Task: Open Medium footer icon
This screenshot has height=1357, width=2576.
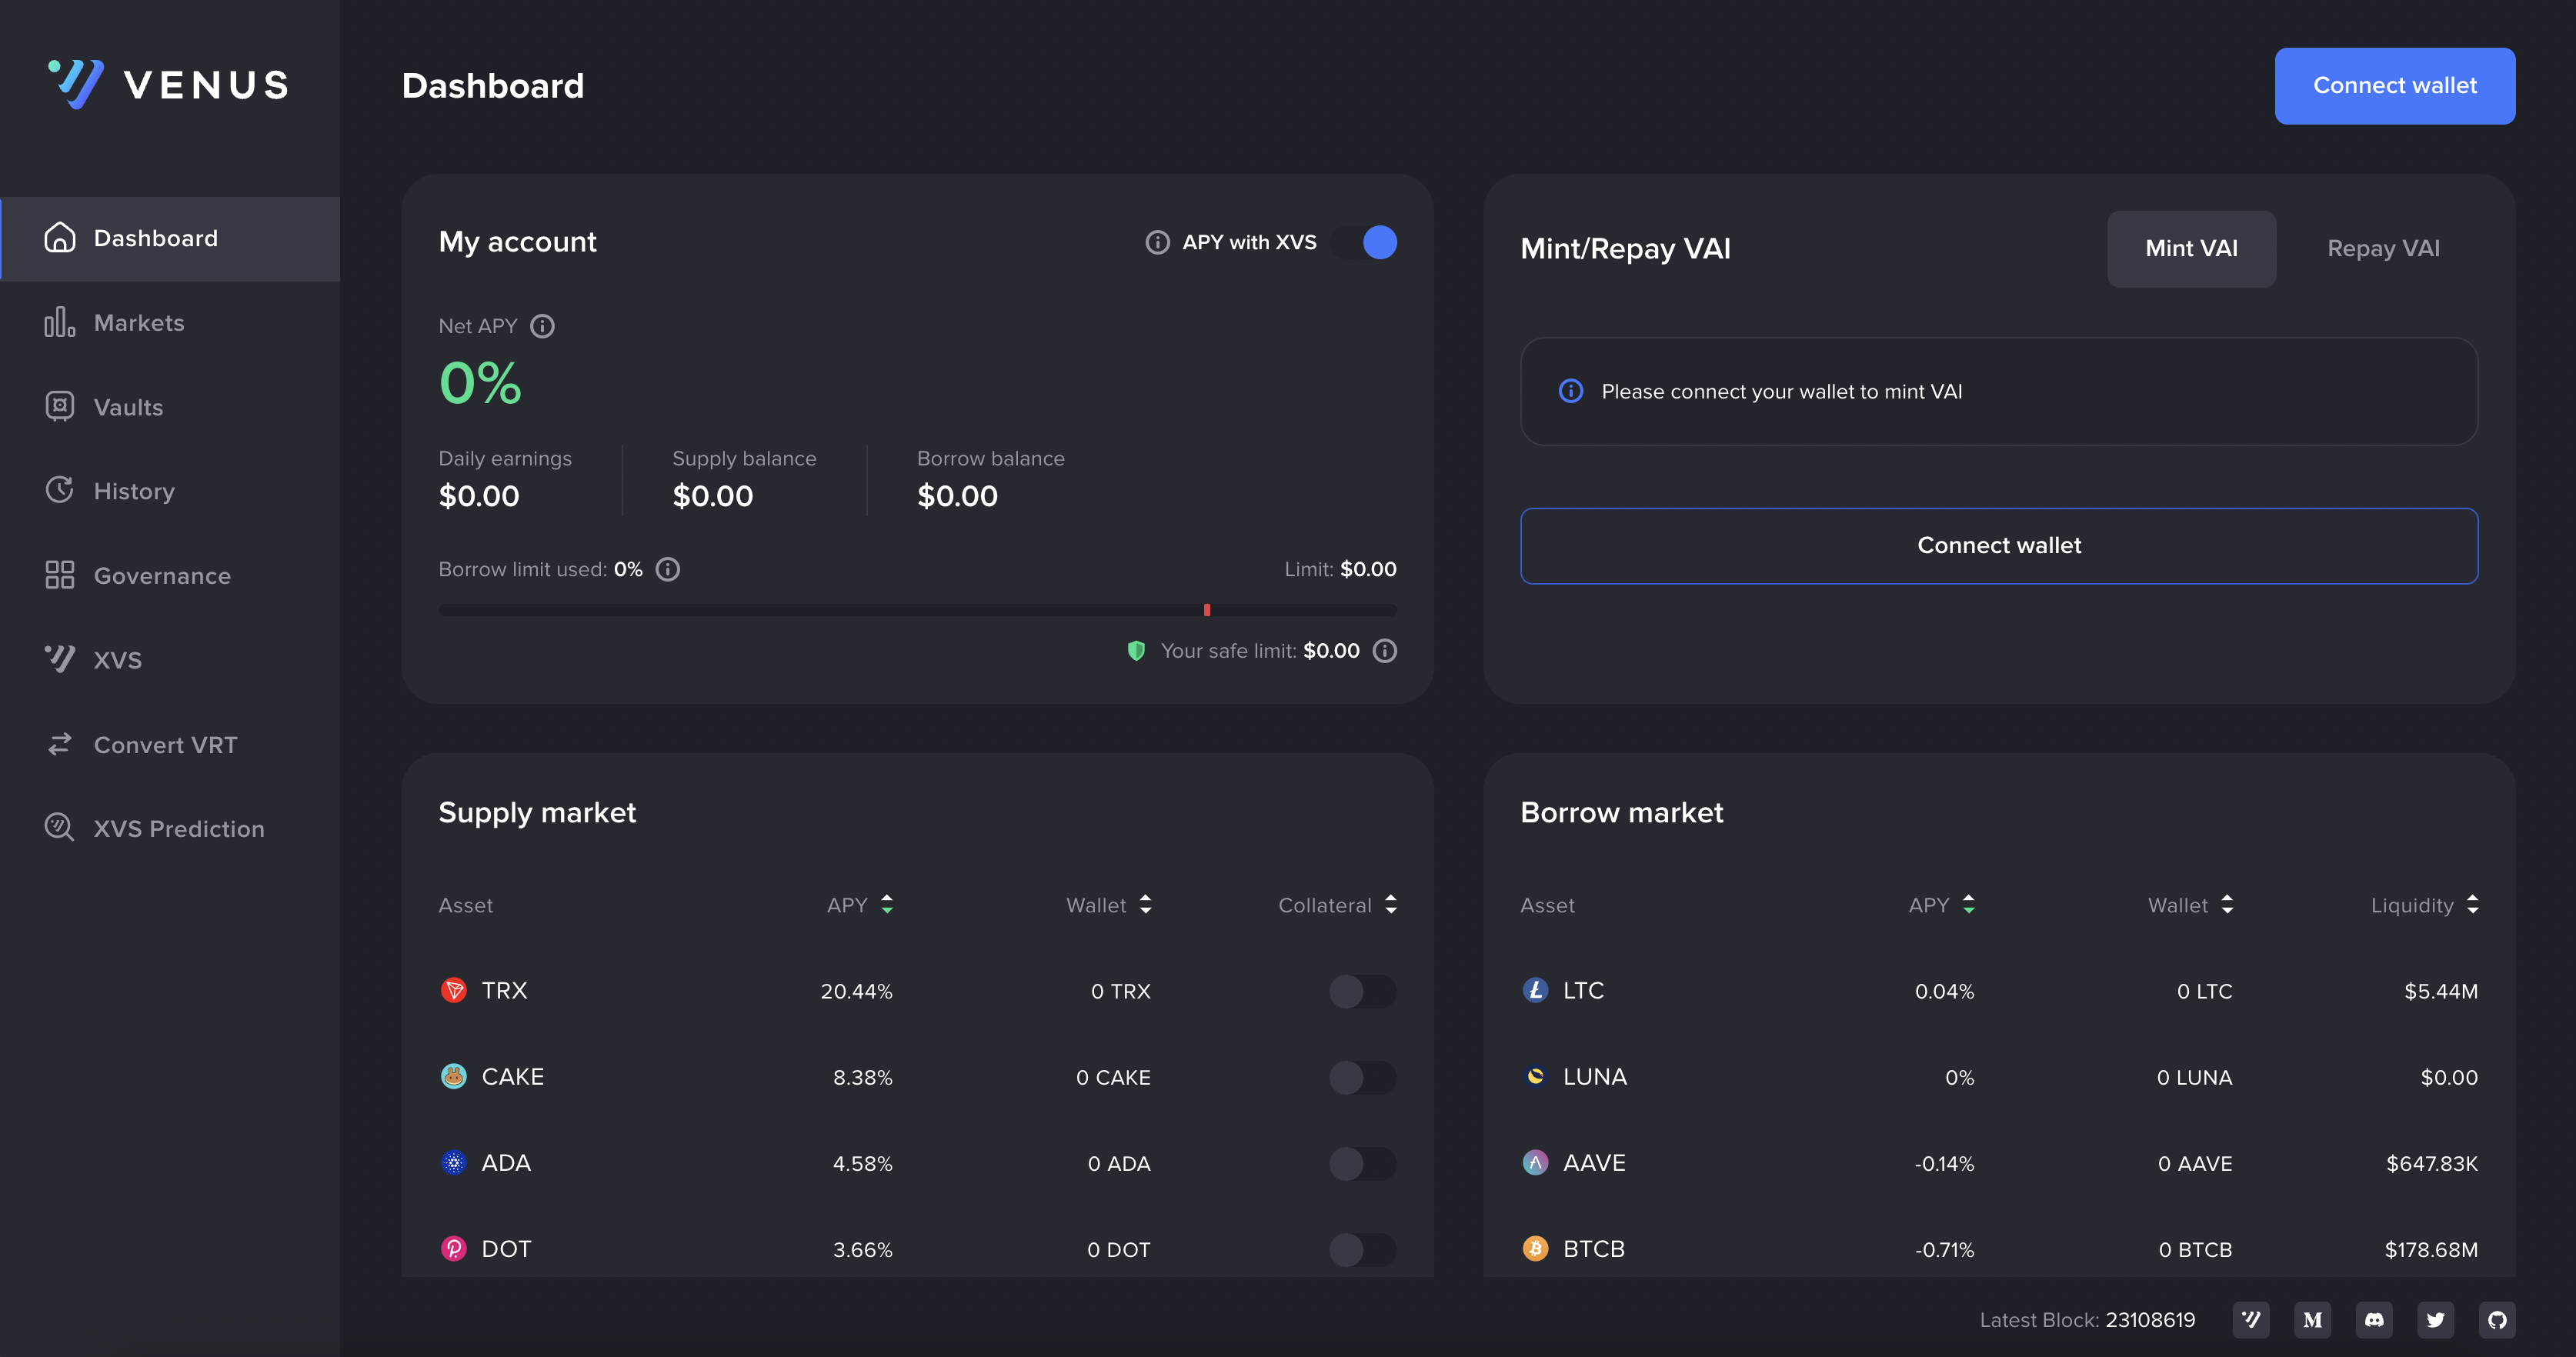Action: 2312,1320
